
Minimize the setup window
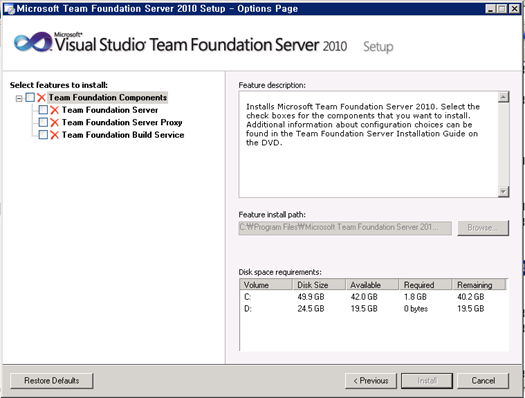click(491, 9)
